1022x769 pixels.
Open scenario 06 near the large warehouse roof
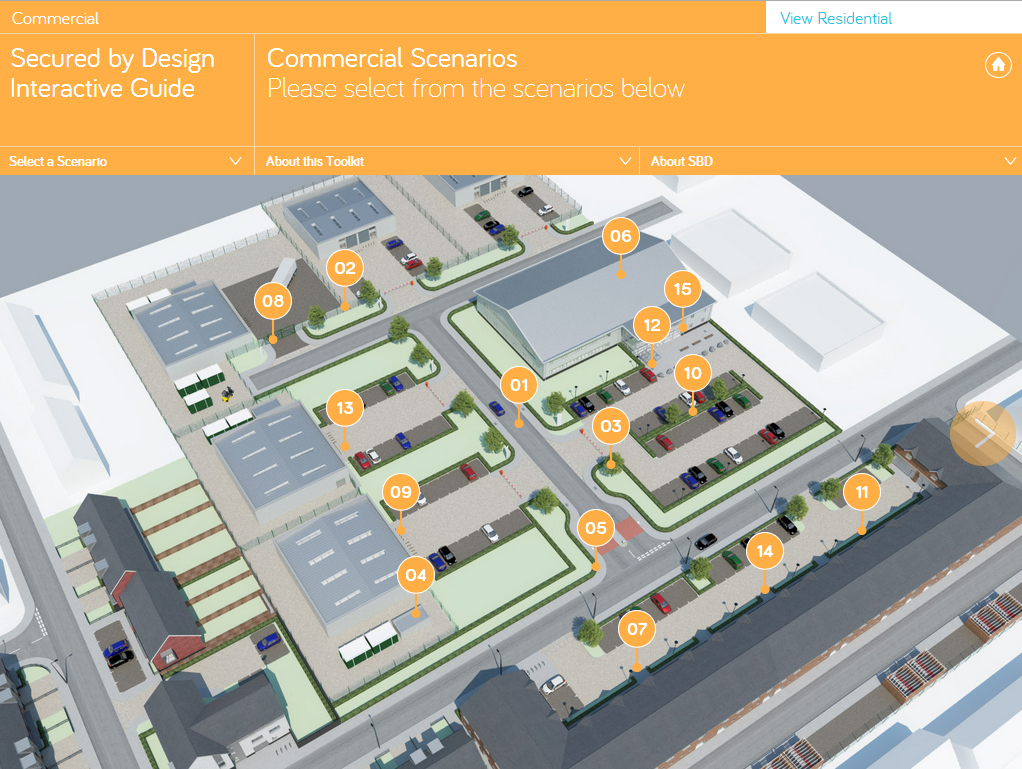[619, 236]
